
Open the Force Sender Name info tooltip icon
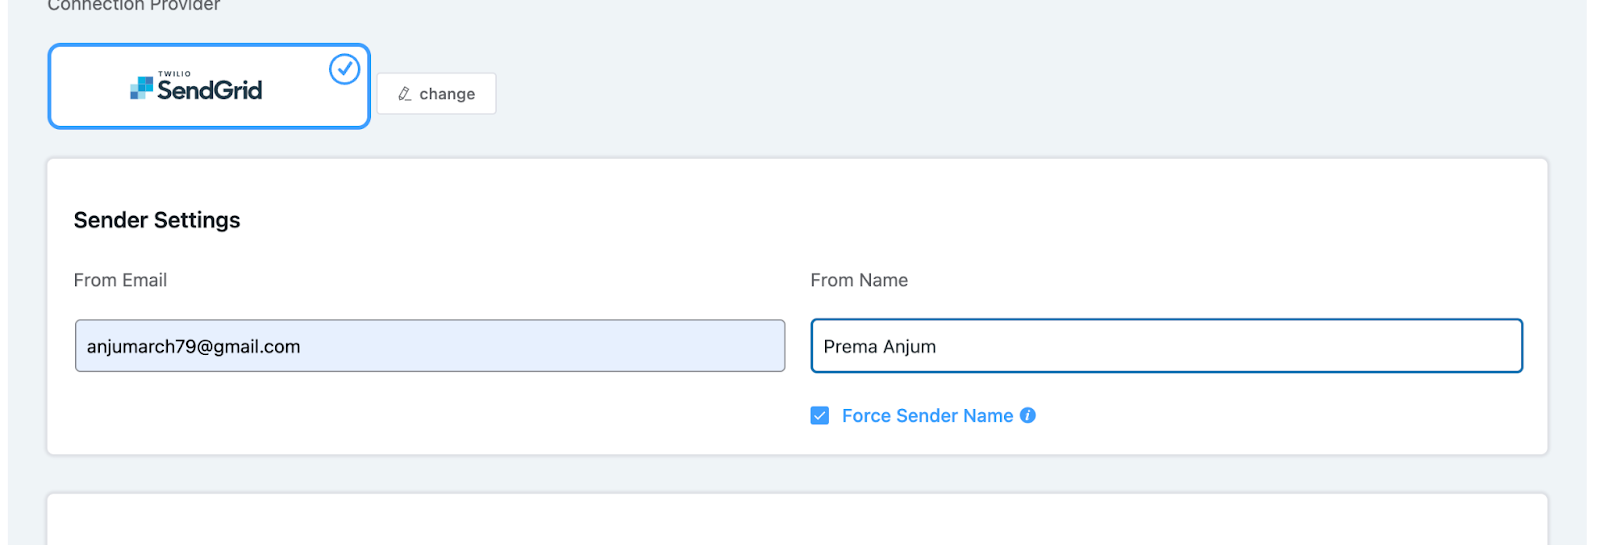pos(1028,415)
